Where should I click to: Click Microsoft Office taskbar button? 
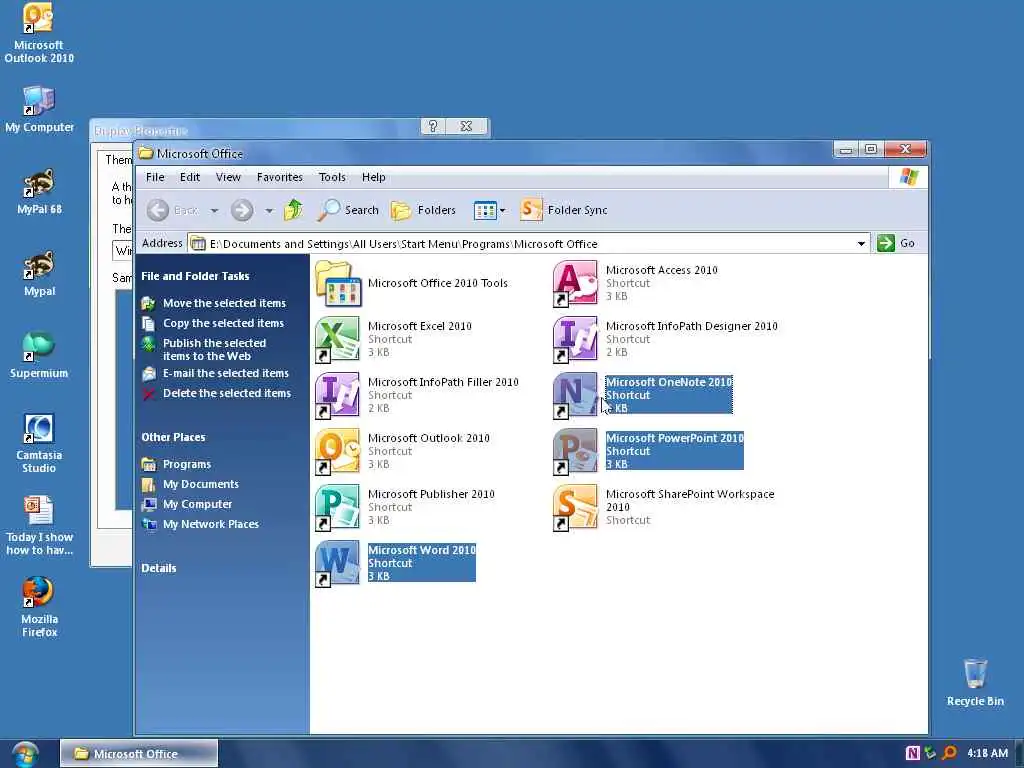[139, 754]
